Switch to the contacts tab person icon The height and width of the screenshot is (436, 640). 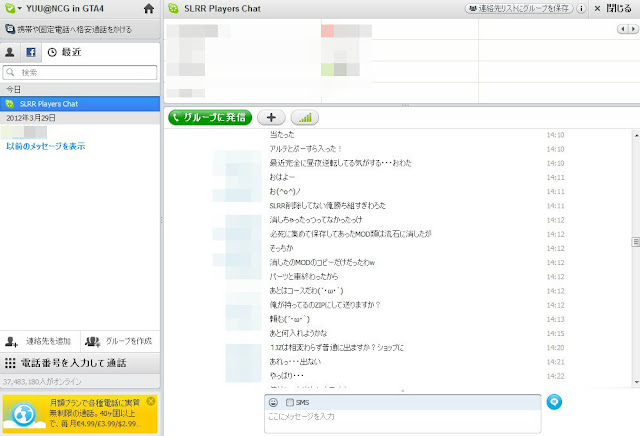coord(10,52)
